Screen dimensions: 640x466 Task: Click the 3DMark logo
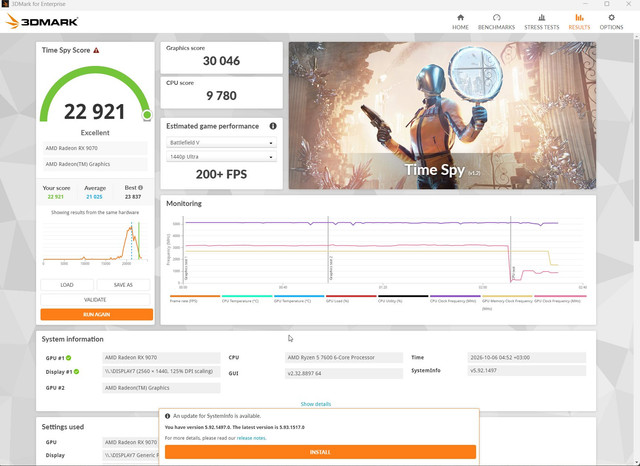(x=42, y=22)
